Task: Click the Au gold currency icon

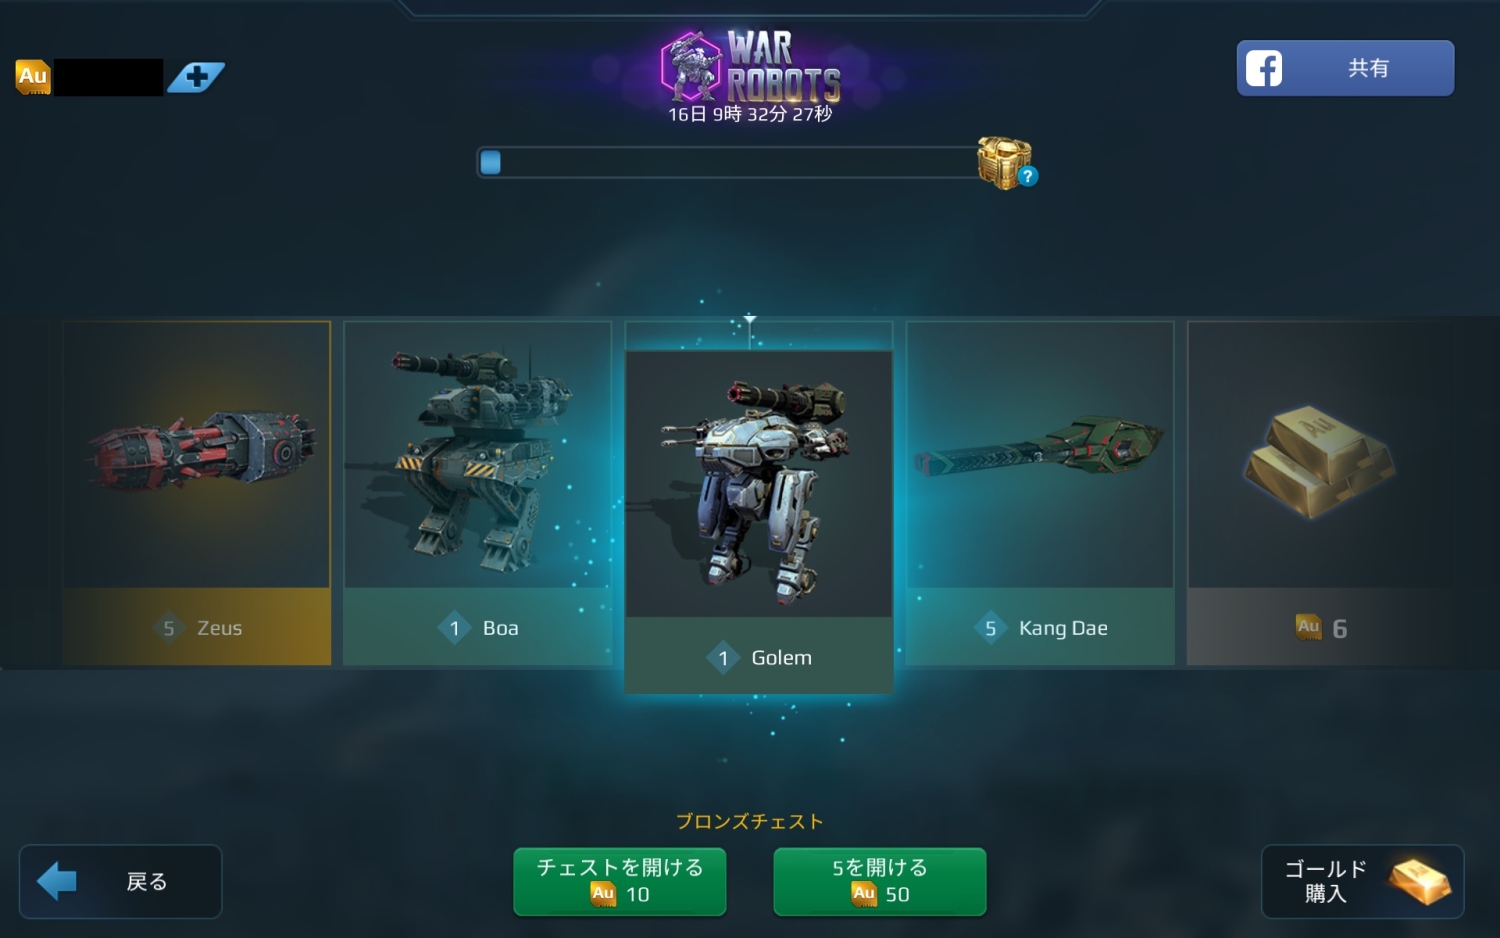Action: click(33, 77)
